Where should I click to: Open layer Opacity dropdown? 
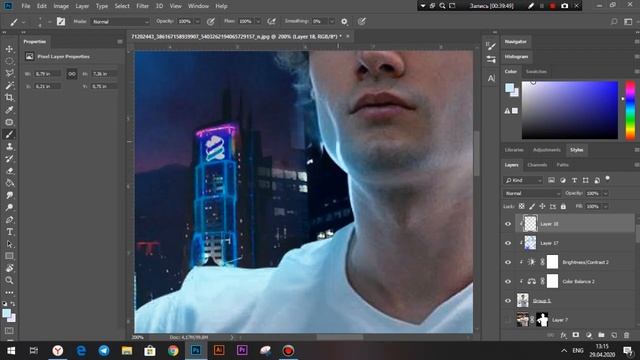[x=606, y=193]
